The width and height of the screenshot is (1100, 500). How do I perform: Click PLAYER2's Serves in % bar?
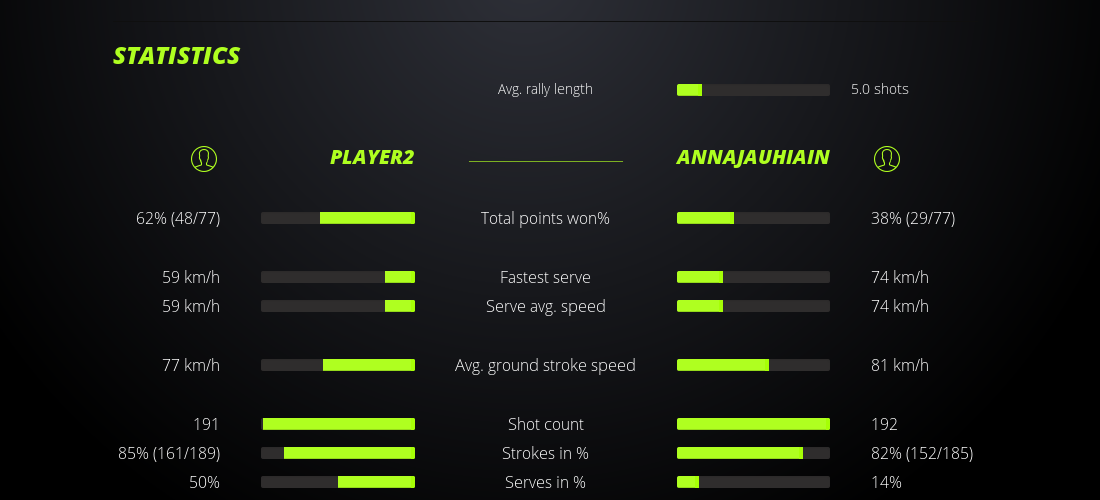click(x=338, y=482)
